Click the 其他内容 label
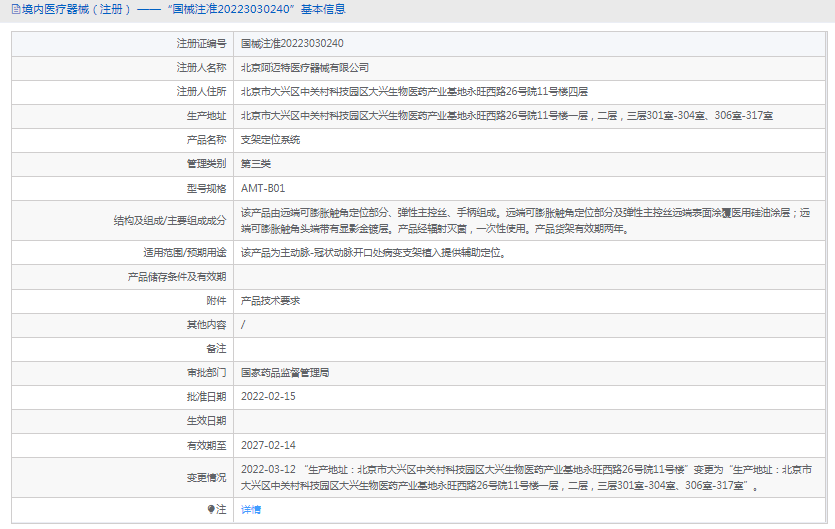This screenshot has width=835, height=529. click(x=206, y=325)
